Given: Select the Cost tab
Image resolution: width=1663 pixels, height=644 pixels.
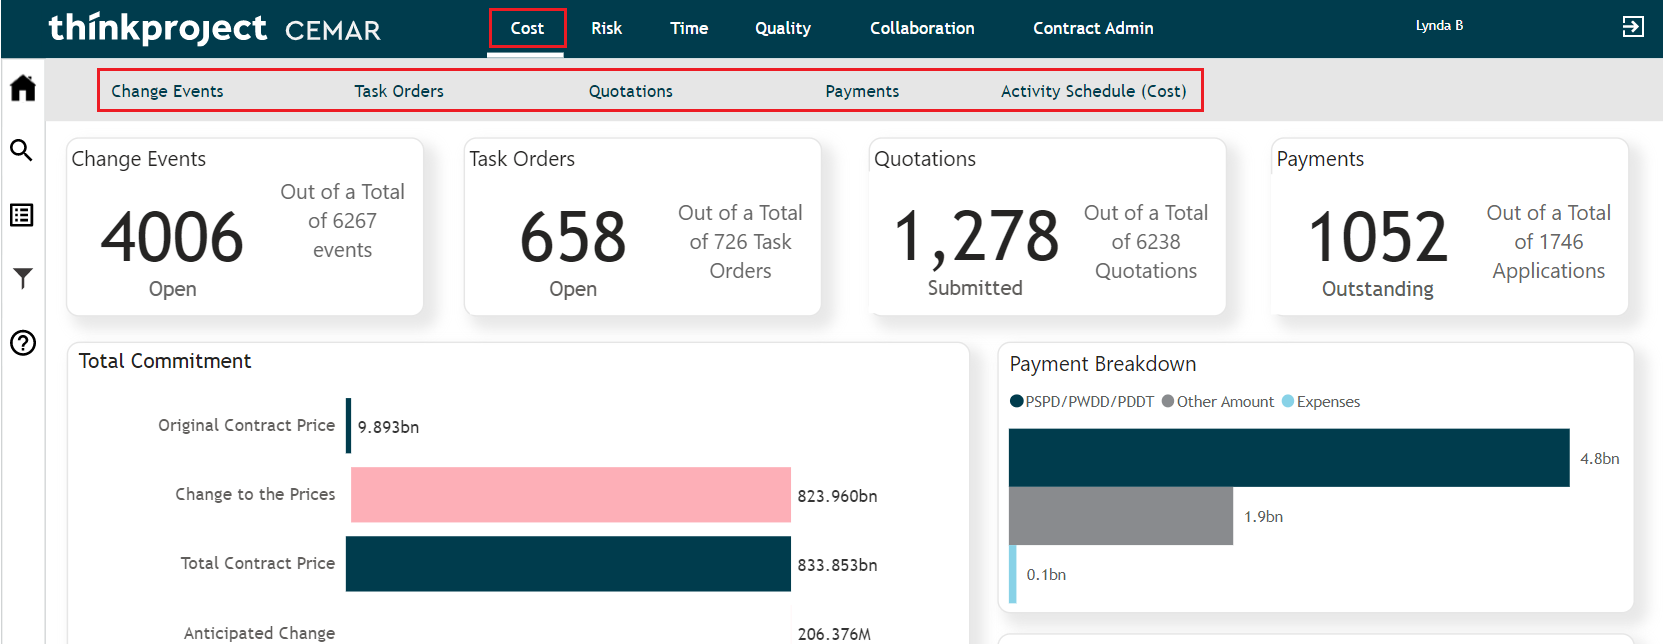Looking at the screenshot, I should (x=527, y=28).
